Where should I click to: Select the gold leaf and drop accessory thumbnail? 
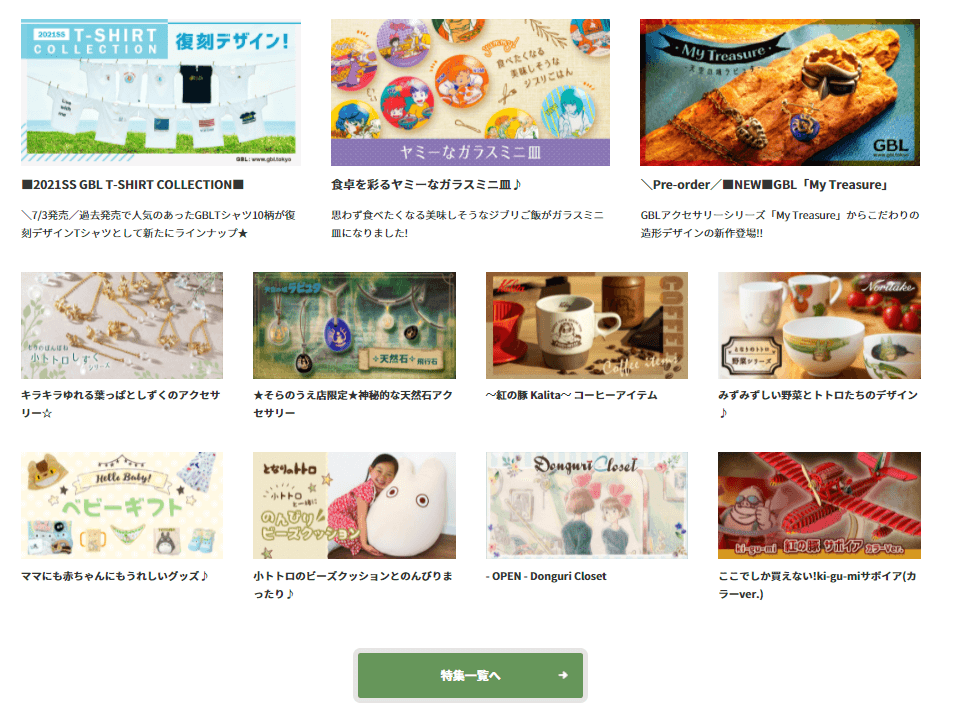[x=122, y=325]
